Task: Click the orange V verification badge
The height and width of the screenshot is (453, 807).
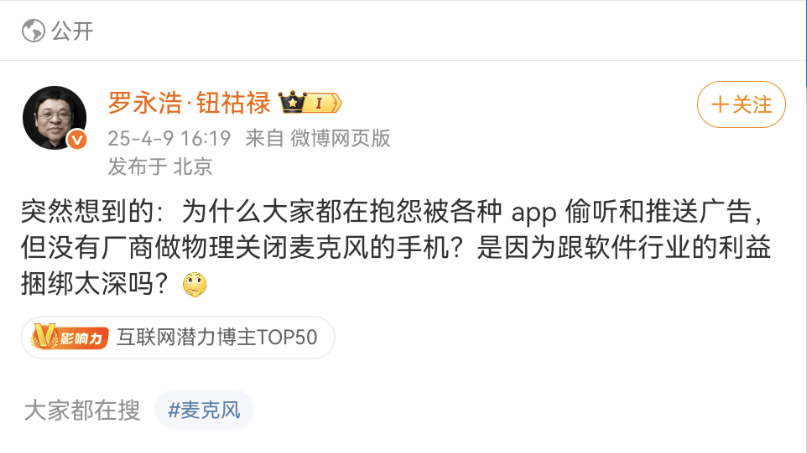Action: click(77, 140)
